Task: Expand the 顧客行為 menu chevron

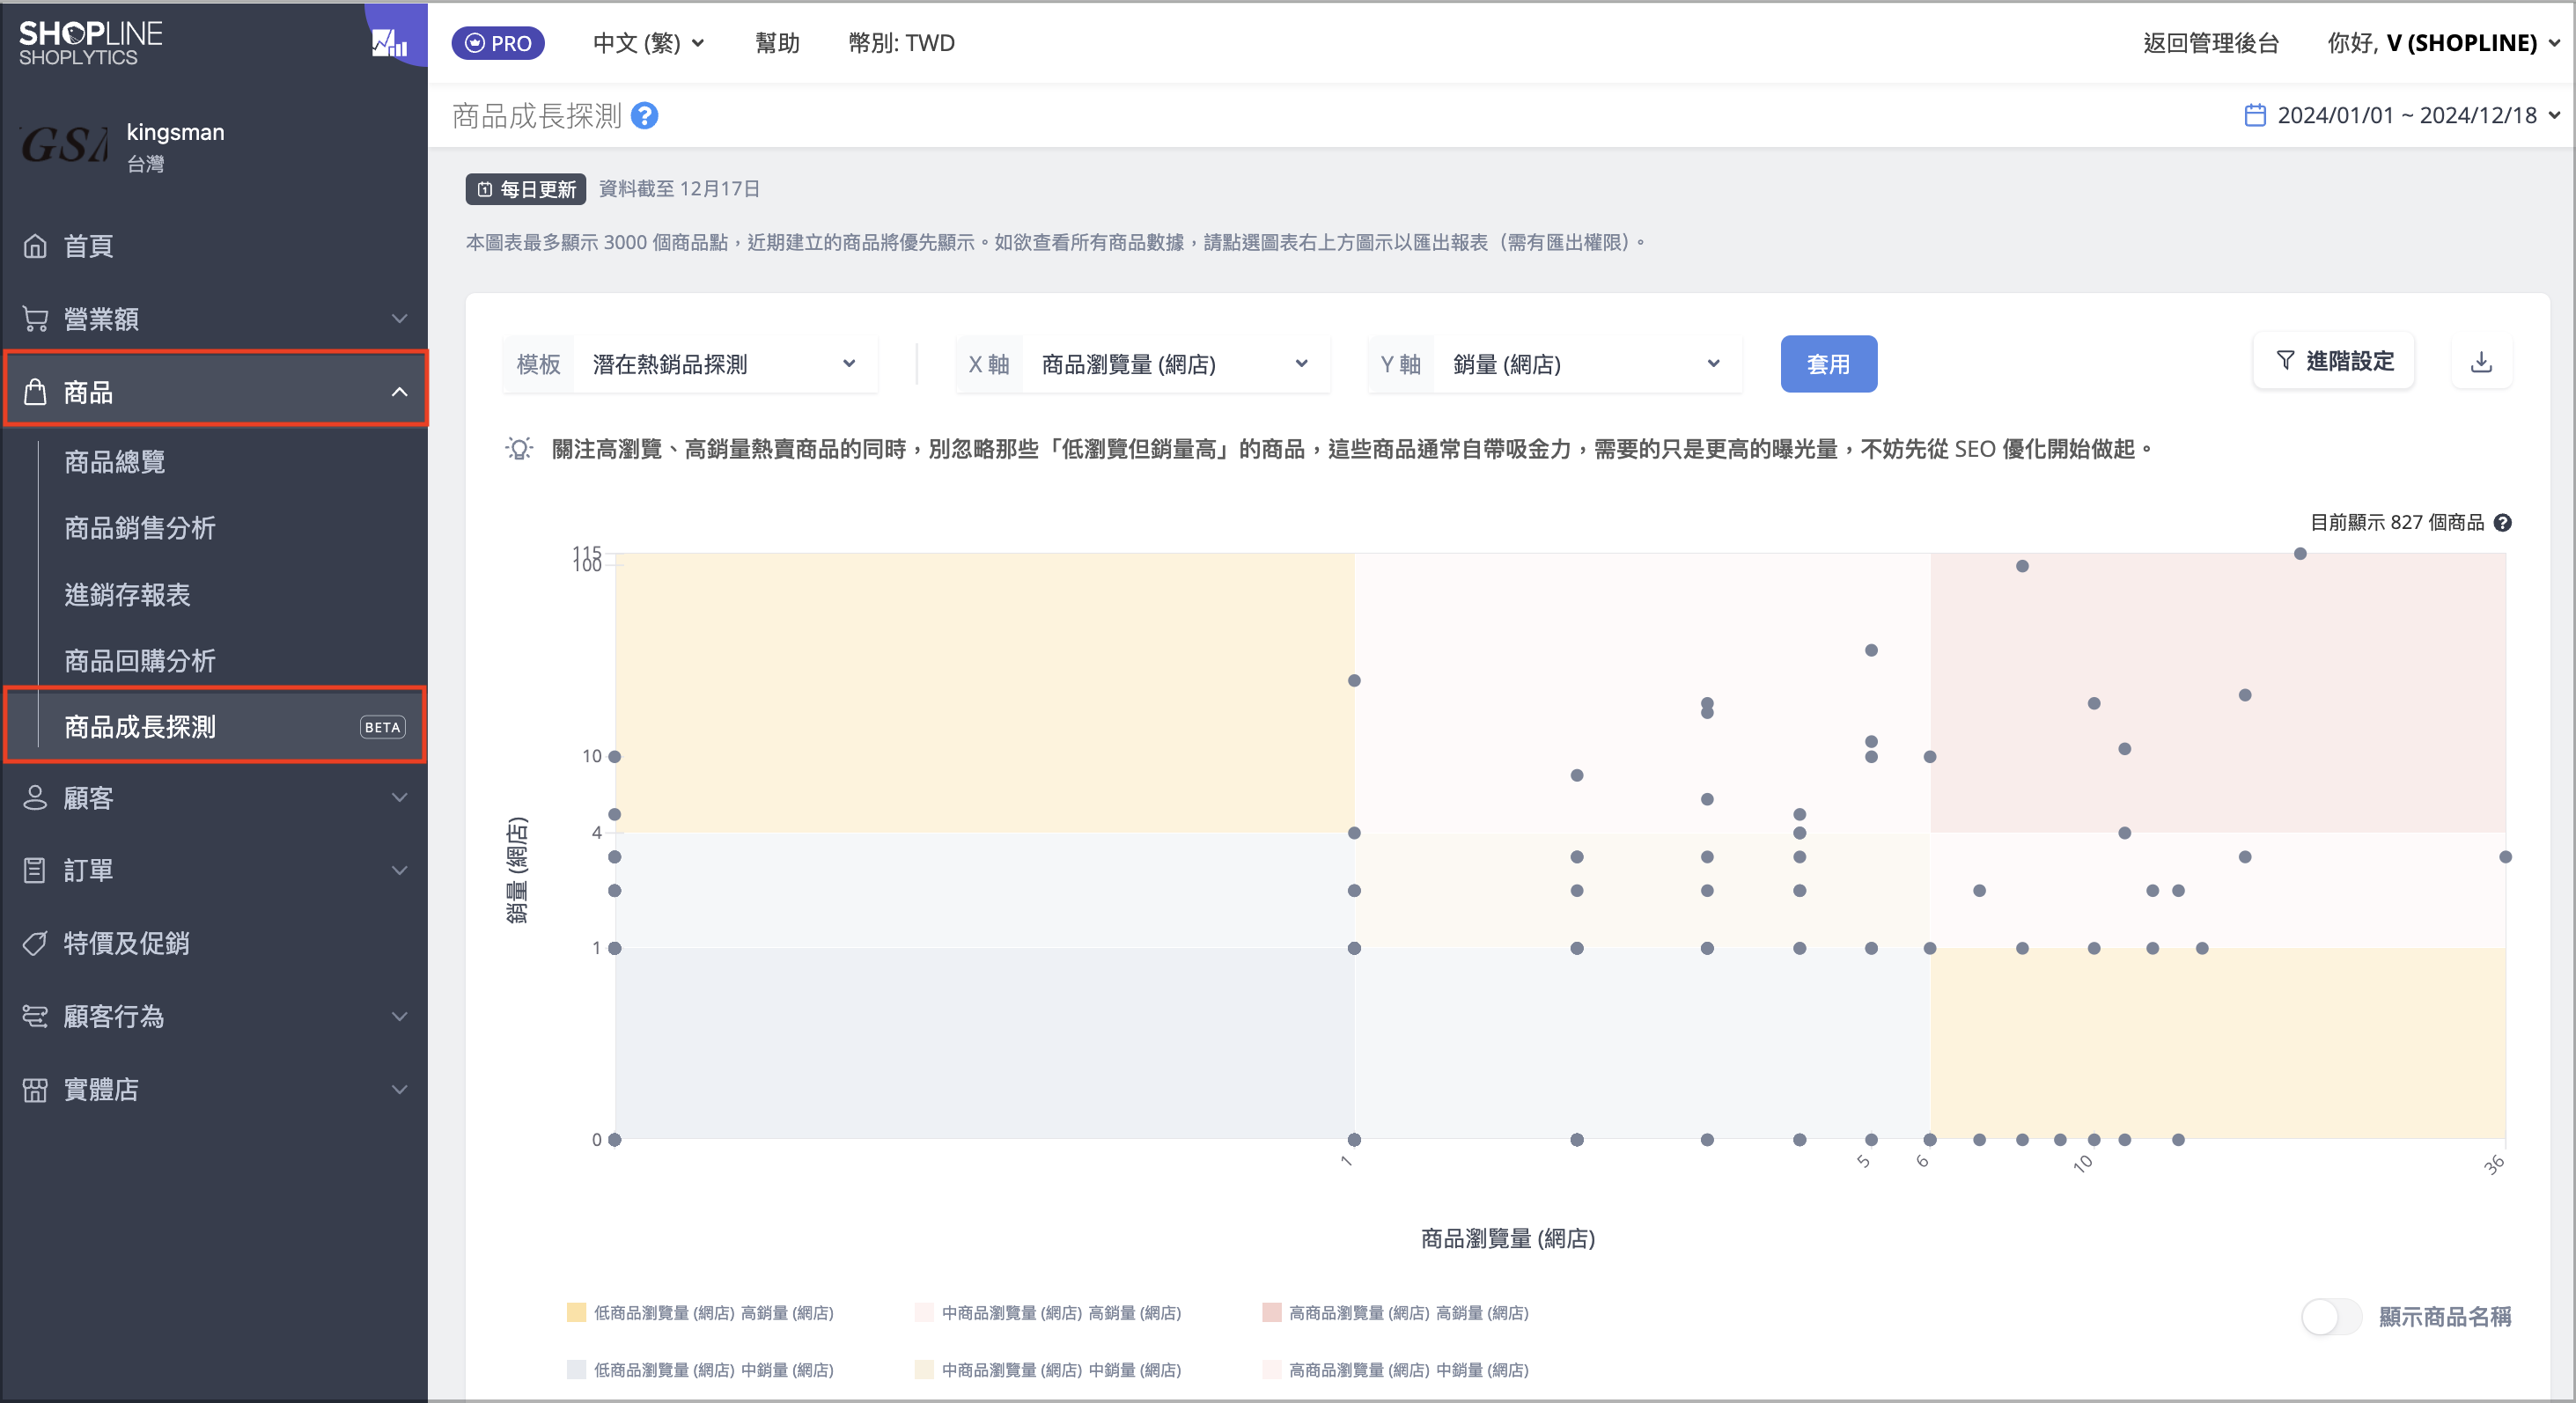Action: 399,1016
